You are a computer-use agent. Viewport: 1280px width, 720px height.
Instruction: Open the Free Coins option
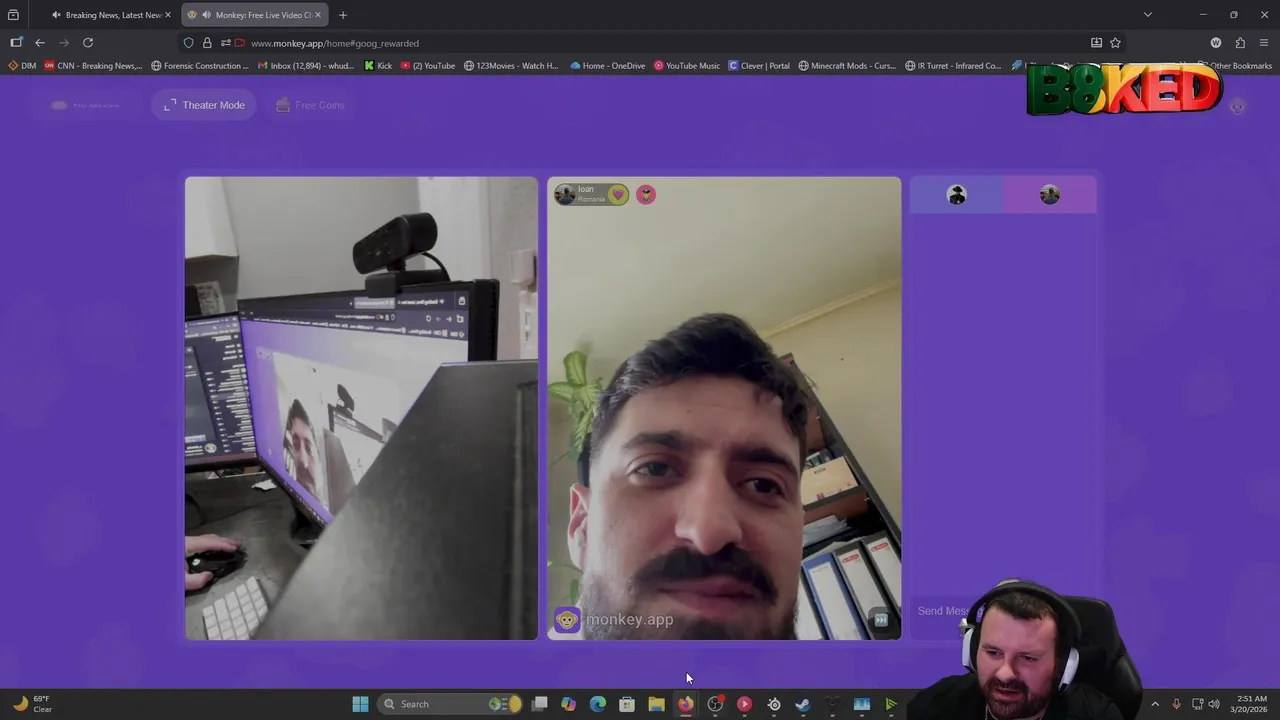pyautogui.click(x=310, y=105)
